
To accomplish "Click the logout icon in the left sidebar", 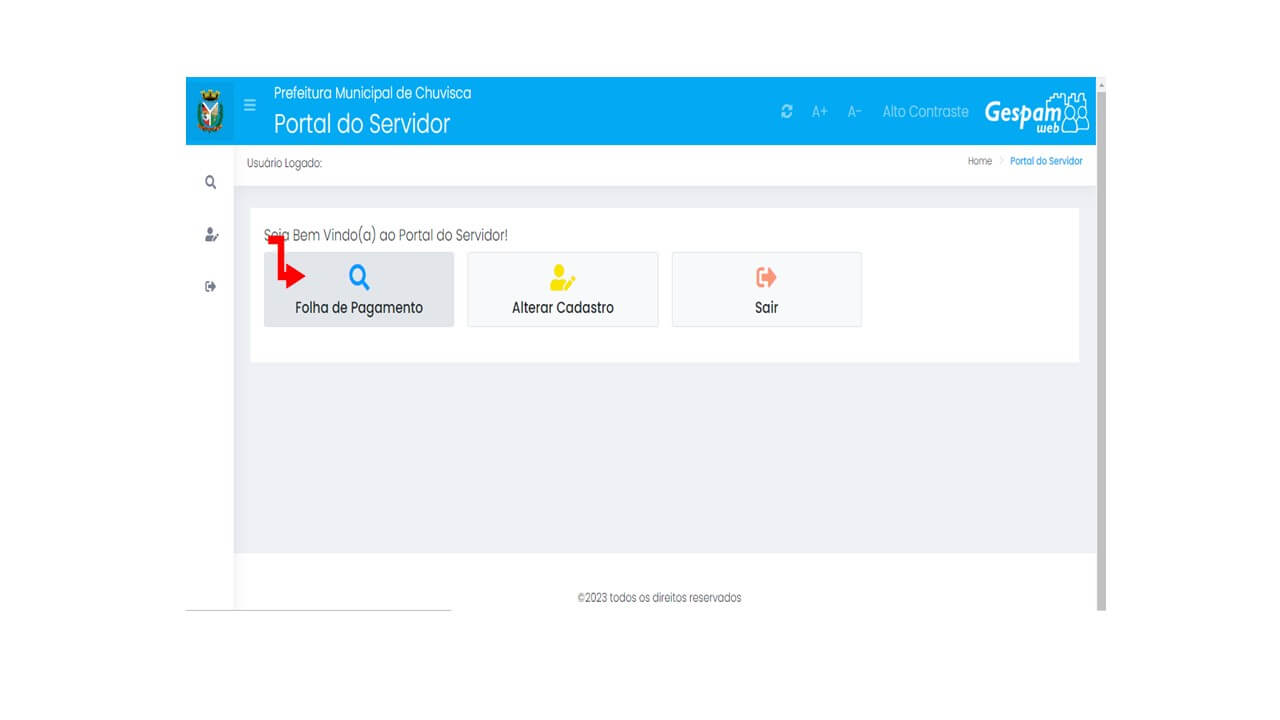I will [x=210, y=287].
